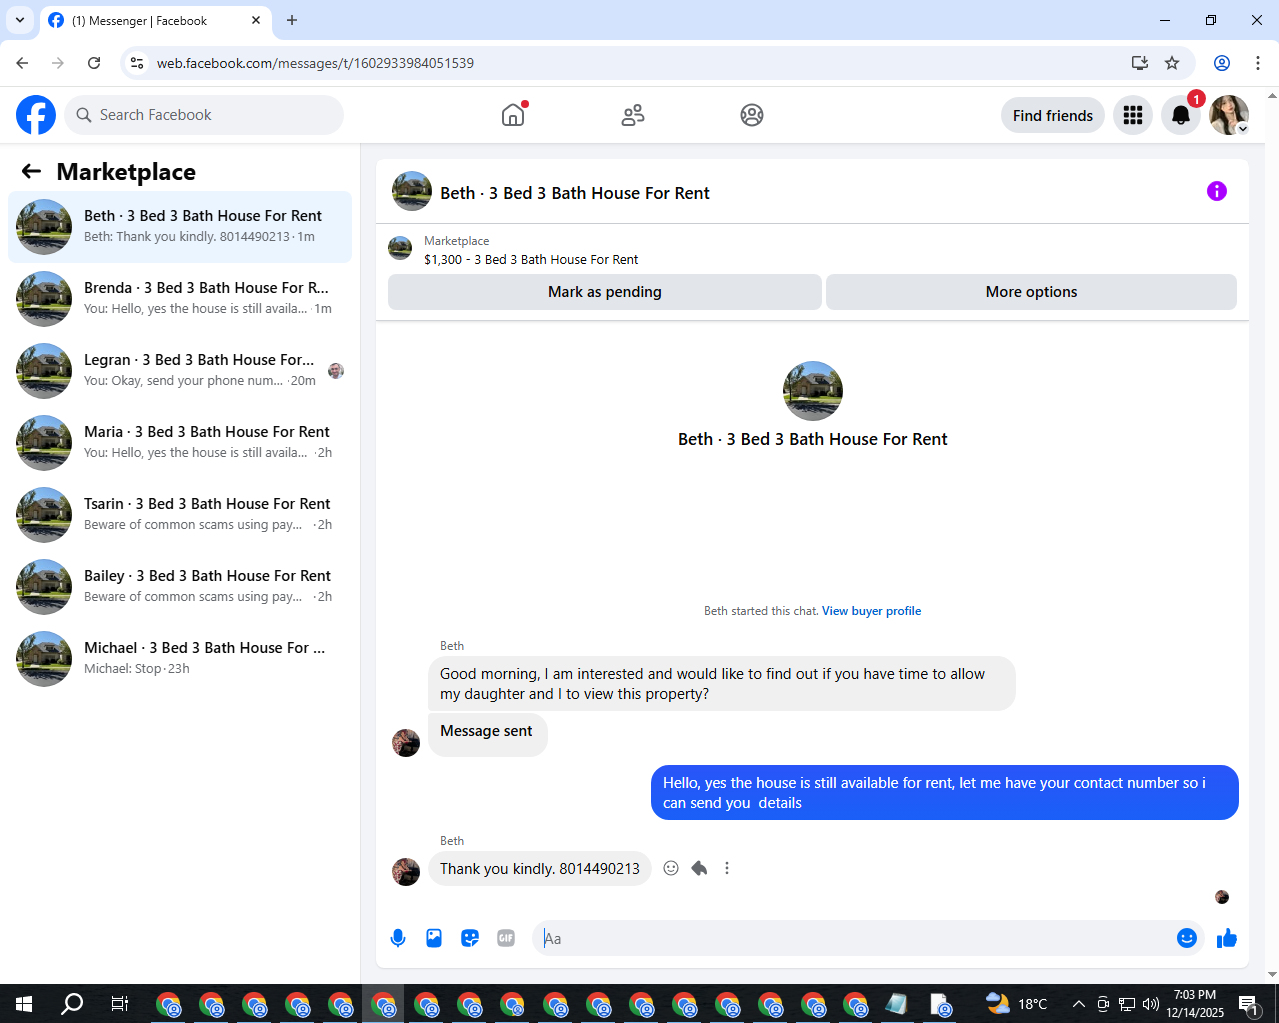Open the Notifications bell
This screenshot has height=1023, width=1279.
pos(1181,115)
